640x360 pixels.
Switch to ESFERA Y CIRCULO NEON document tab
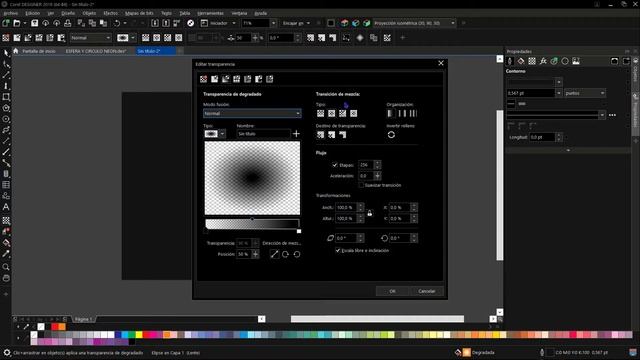click(96, 51)
